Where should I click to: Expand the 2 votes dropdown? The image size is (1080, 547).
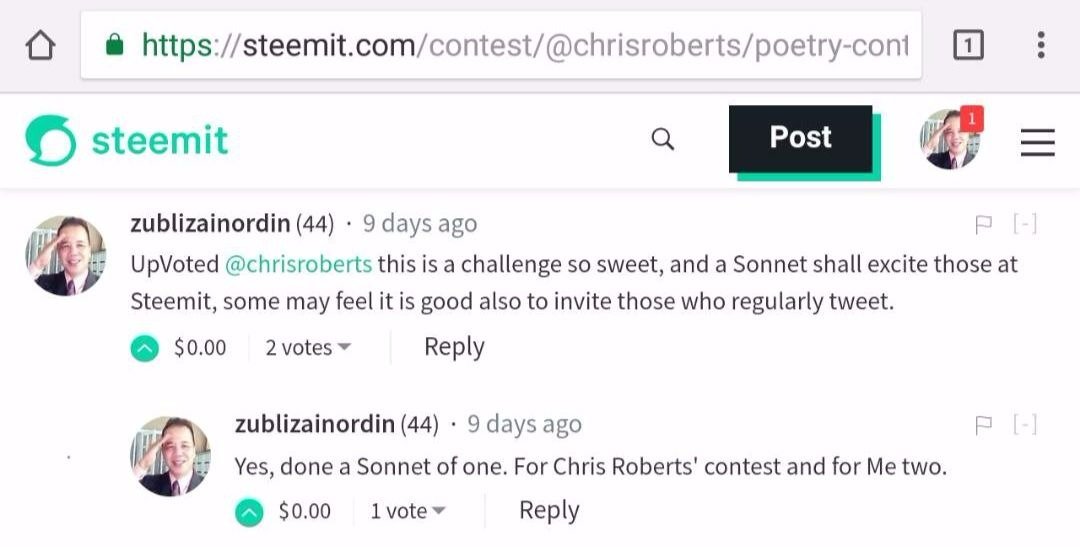click(308, 348)
